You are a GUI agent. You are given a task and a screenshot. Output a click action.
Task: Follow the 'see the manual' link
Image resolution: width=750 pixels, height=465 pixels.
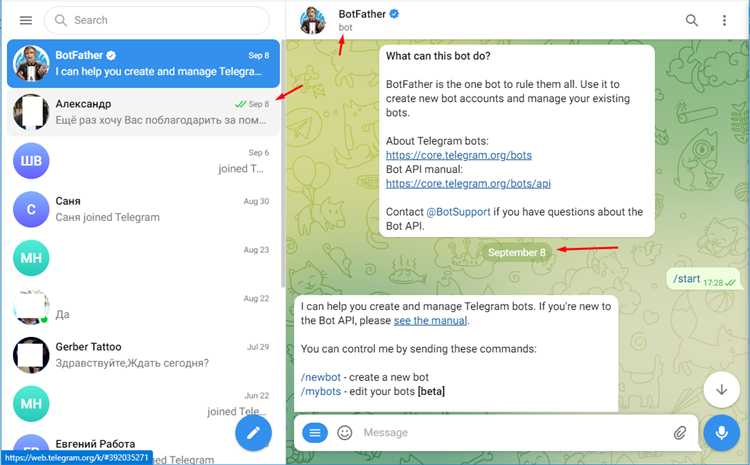click(430, 321)
